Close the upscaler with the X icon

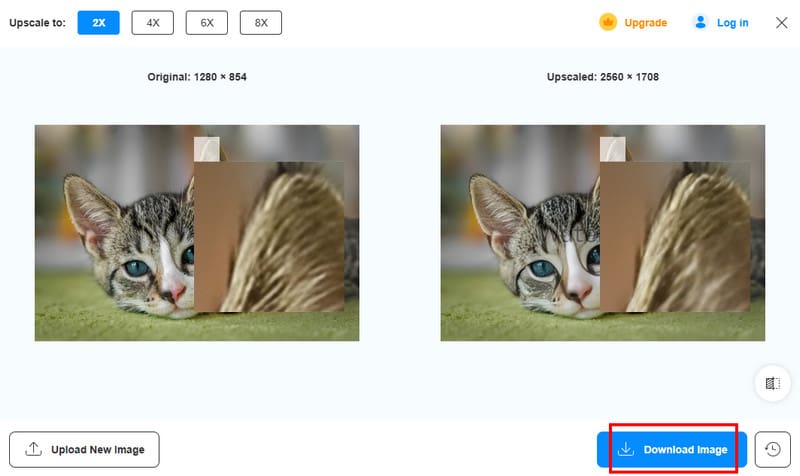pyautogui.click(x=782, y=22)
